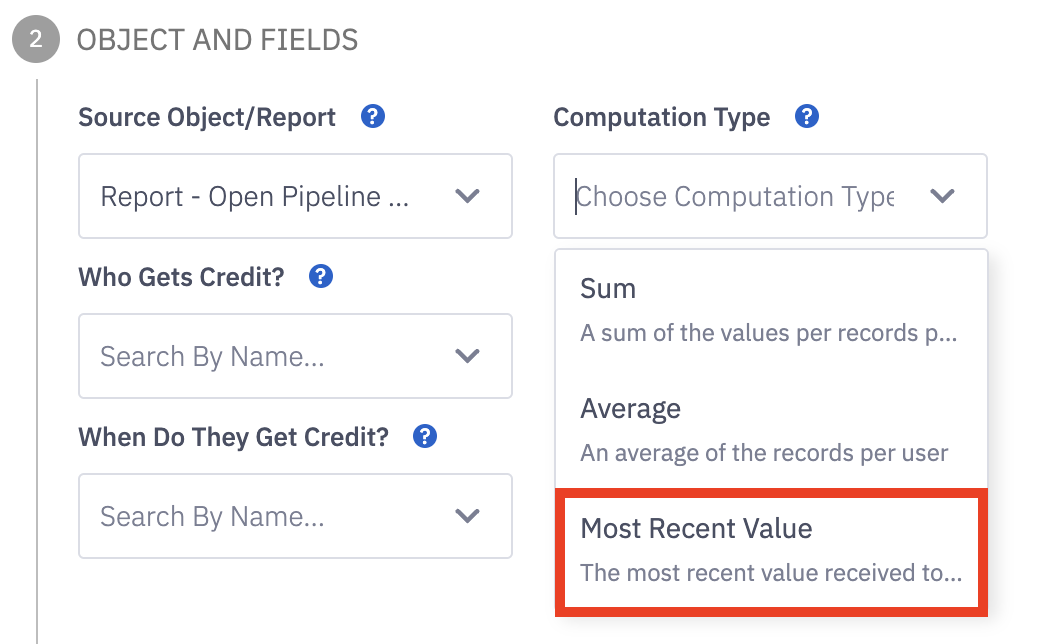Image resolution: width=1044 pixels, height=644 pixels.
Task: Click the Source Object/Report label
Action: click(x=207, y=117)
